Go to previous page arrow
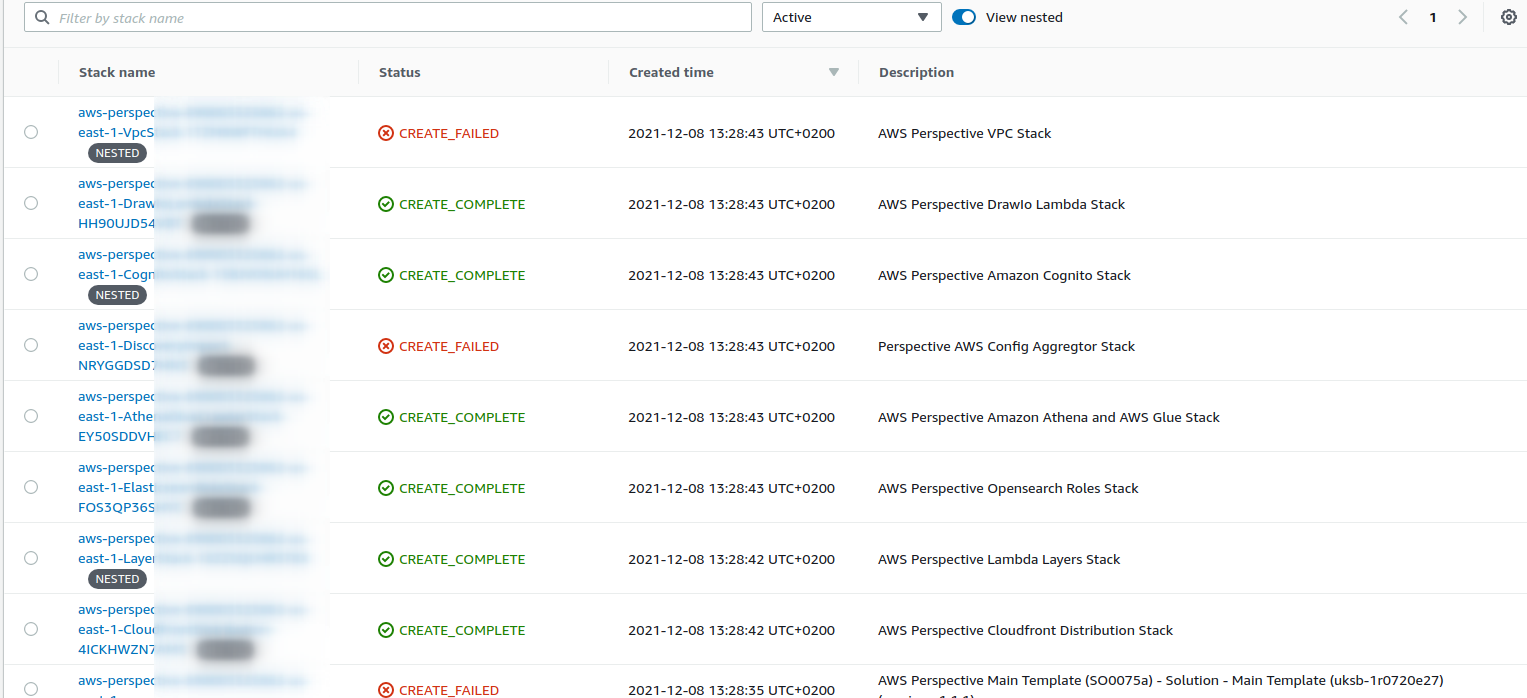Viewport: 1527px width, 698px height. tap(1404, 17)
